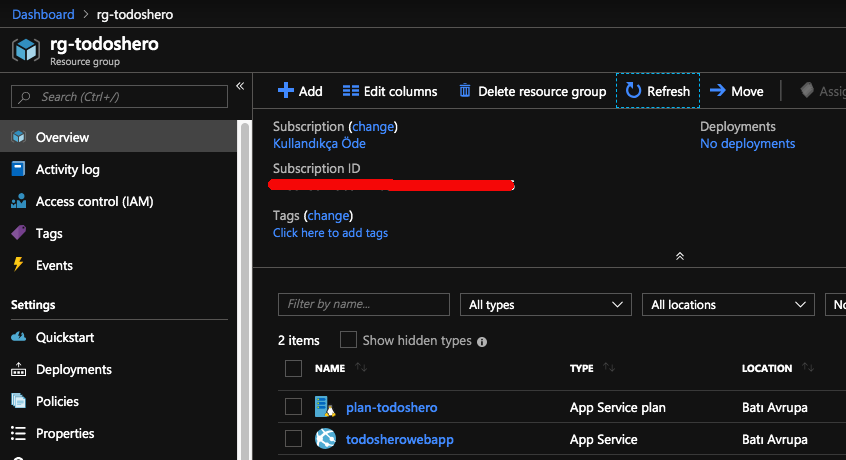
Task: Click change link next to Subscription
Action: point(373,126)
